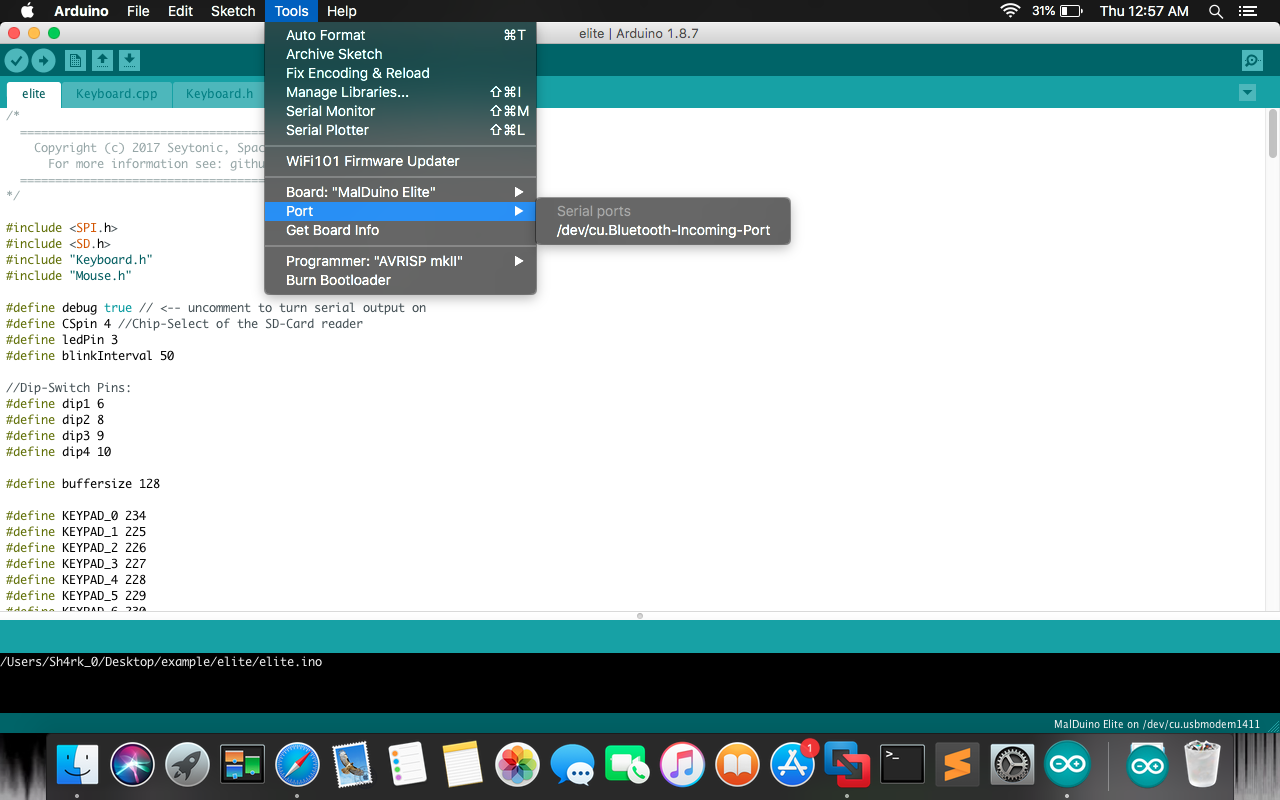The height and width of the screenshot is (800, 1280).
Task: Open System Preferences from the dock
Action: coord(1012,763)
